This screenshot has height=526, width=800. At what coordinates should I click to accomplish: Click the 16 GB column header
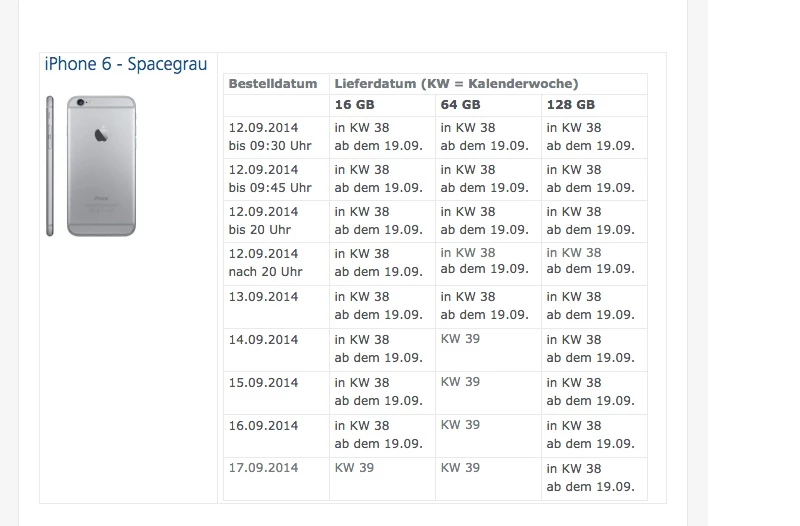(382, 105)
